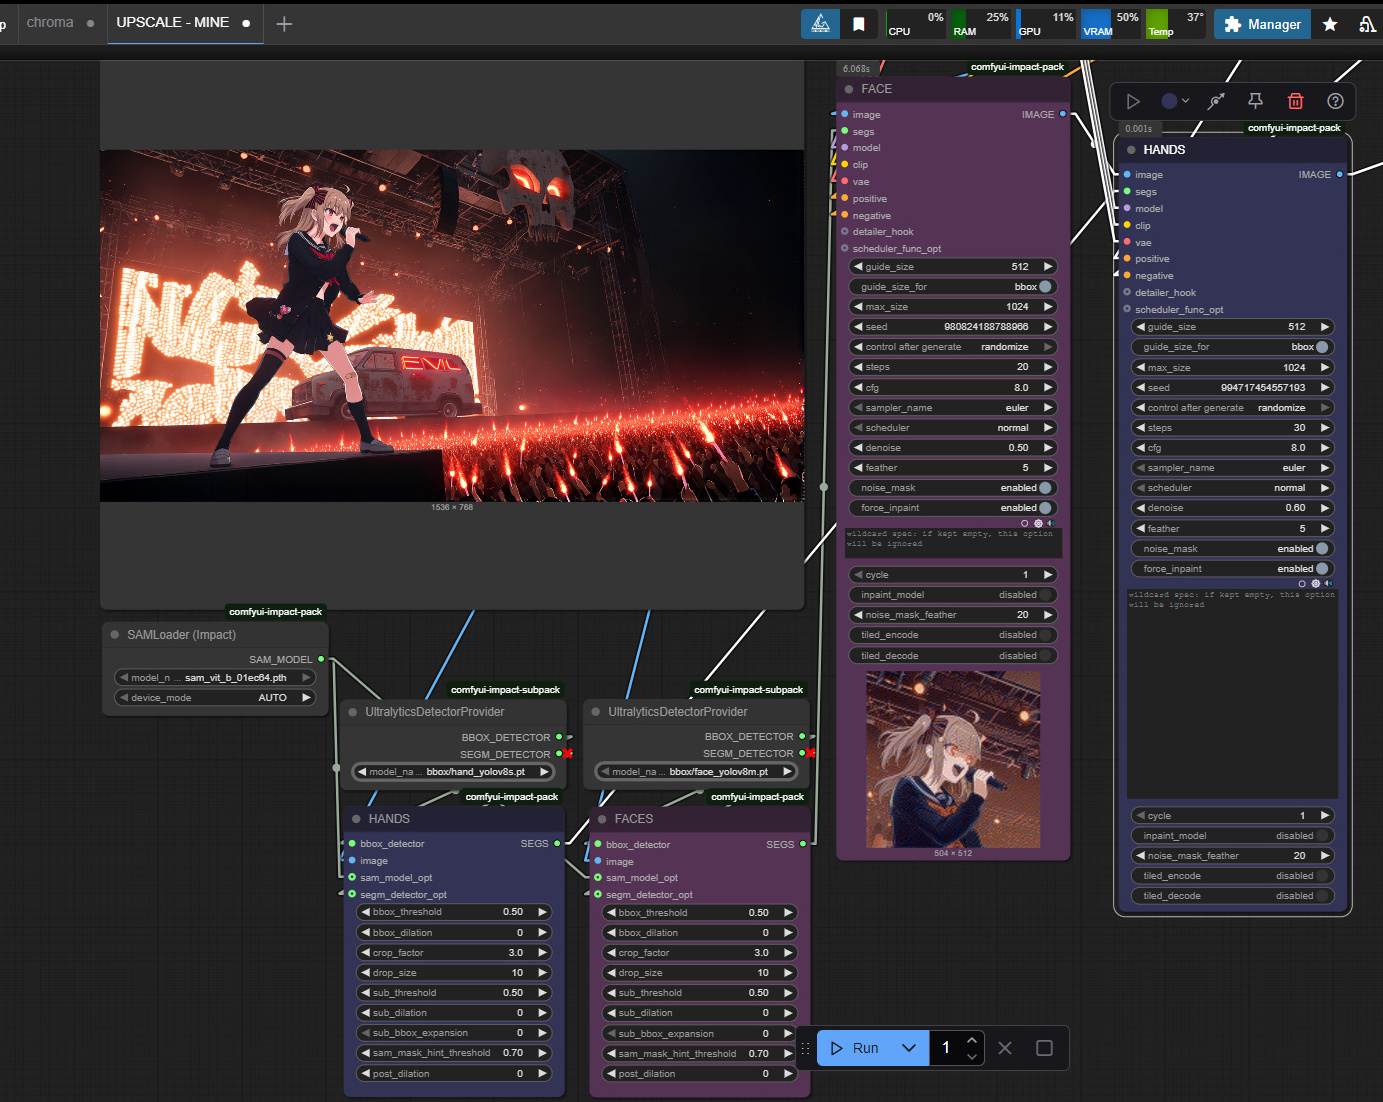
Task: Delete the selected node using the red trash icon
Action: click(x=1295, y=101)
